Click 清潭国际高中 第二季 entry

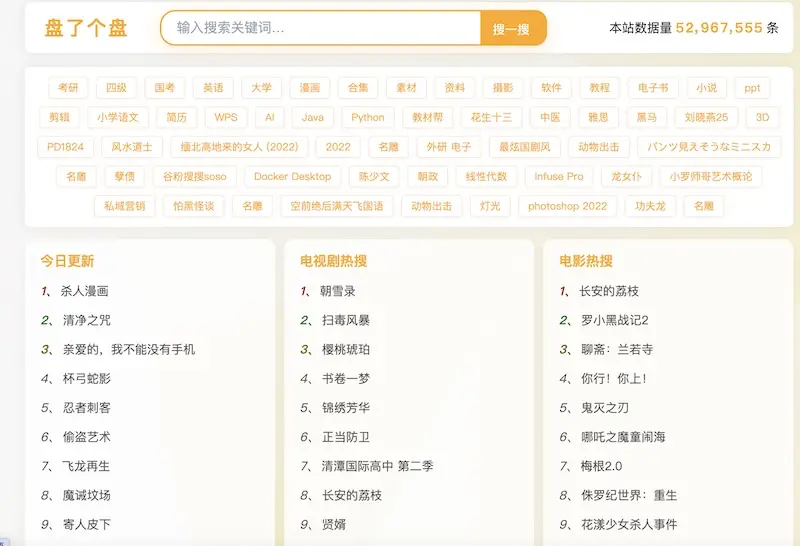pyautogui.click(x=378, y=465)
